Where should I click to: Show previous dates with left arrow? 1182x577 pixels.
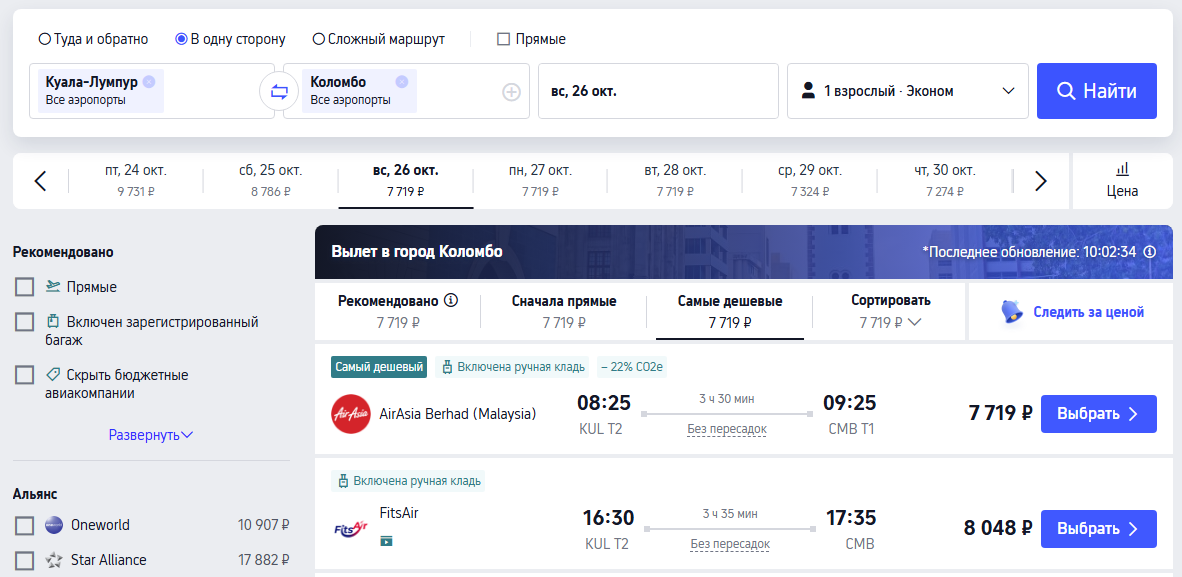click(x=41, y=181)
